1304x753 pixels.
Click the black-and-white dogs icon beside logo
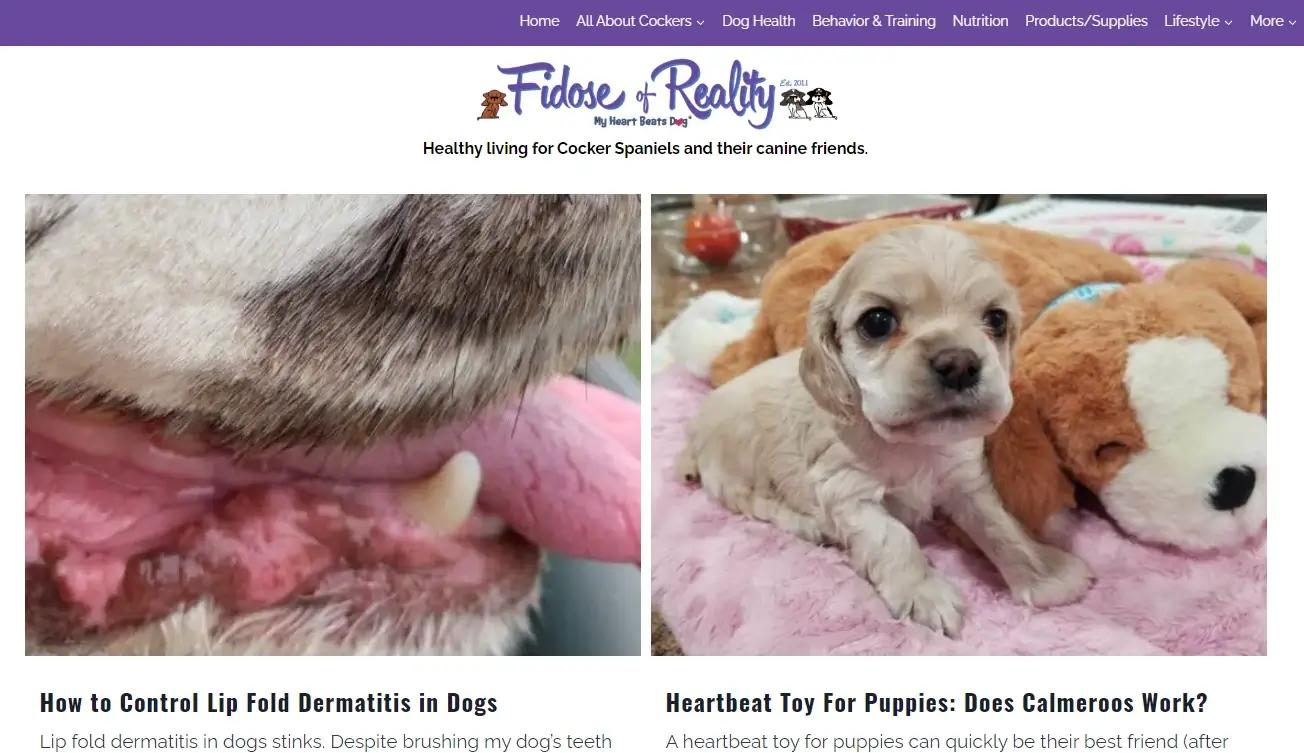coord(808,102)
